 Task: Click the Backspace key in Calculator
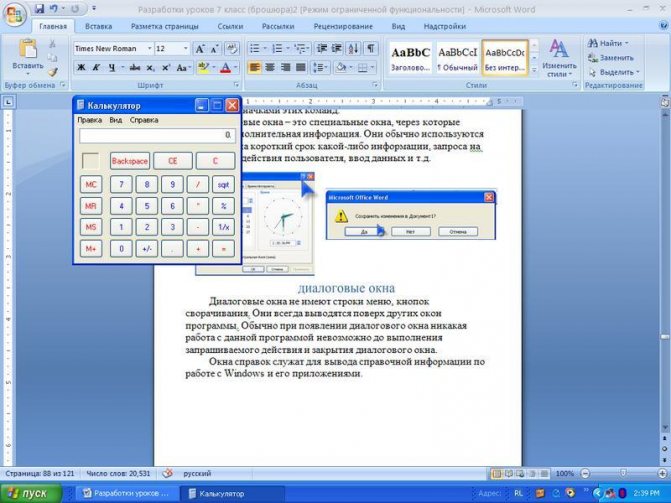[129, 160]
